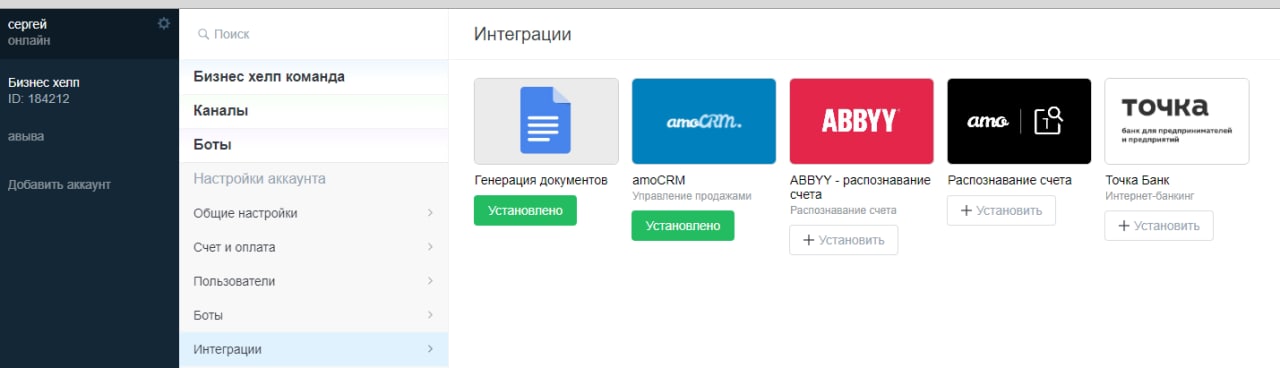Open Каналы section
Image resolution: width=1280 pixels, height=368 pixels.
(314, 111)
